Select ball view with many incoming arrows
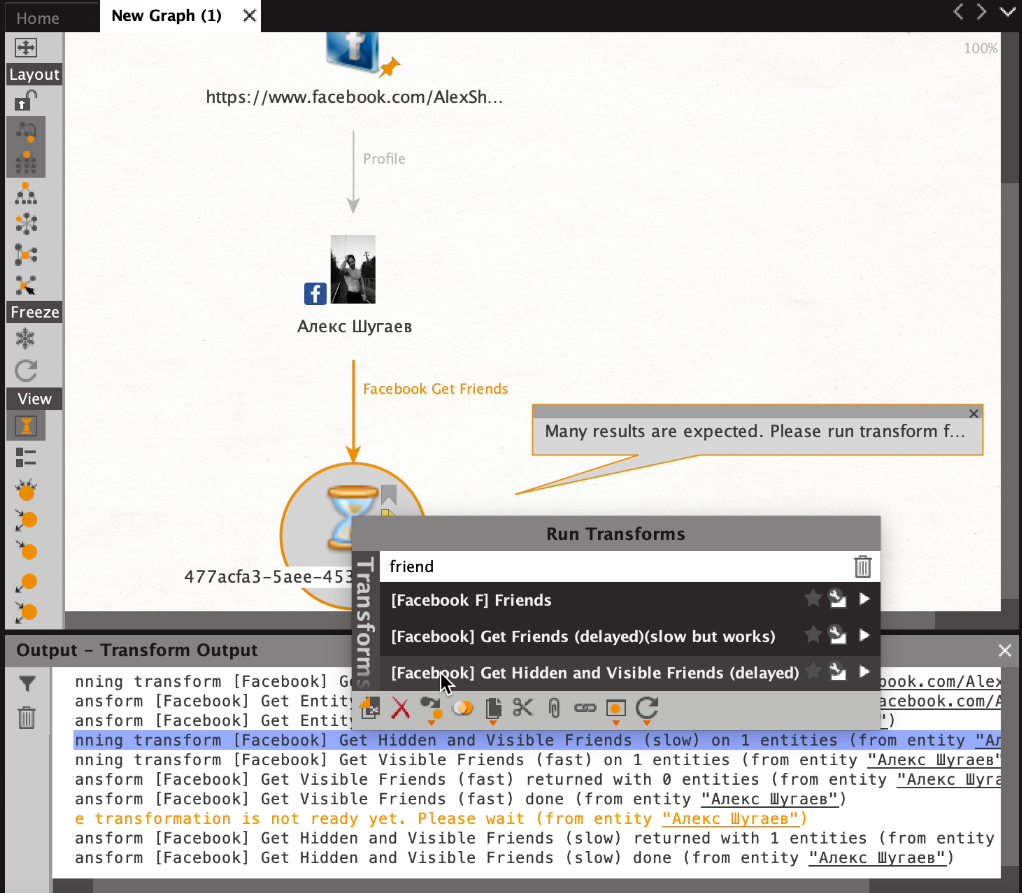This screenshot has height=893, width=1022. [x=26, y=490]
